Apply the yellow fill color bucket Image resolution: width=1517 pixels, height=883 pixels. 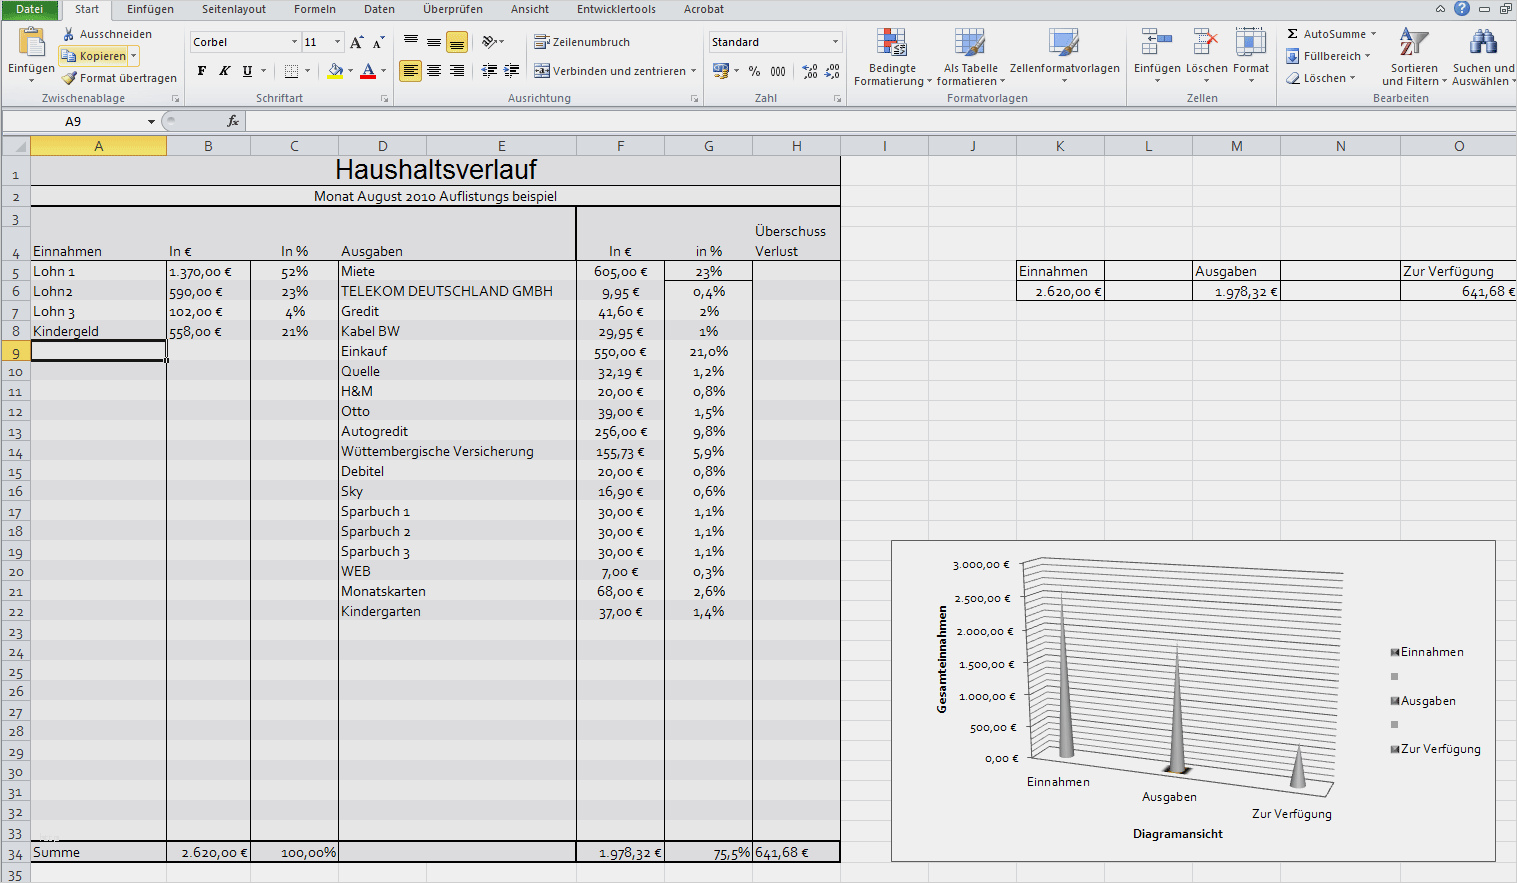[x=335, y=71]
